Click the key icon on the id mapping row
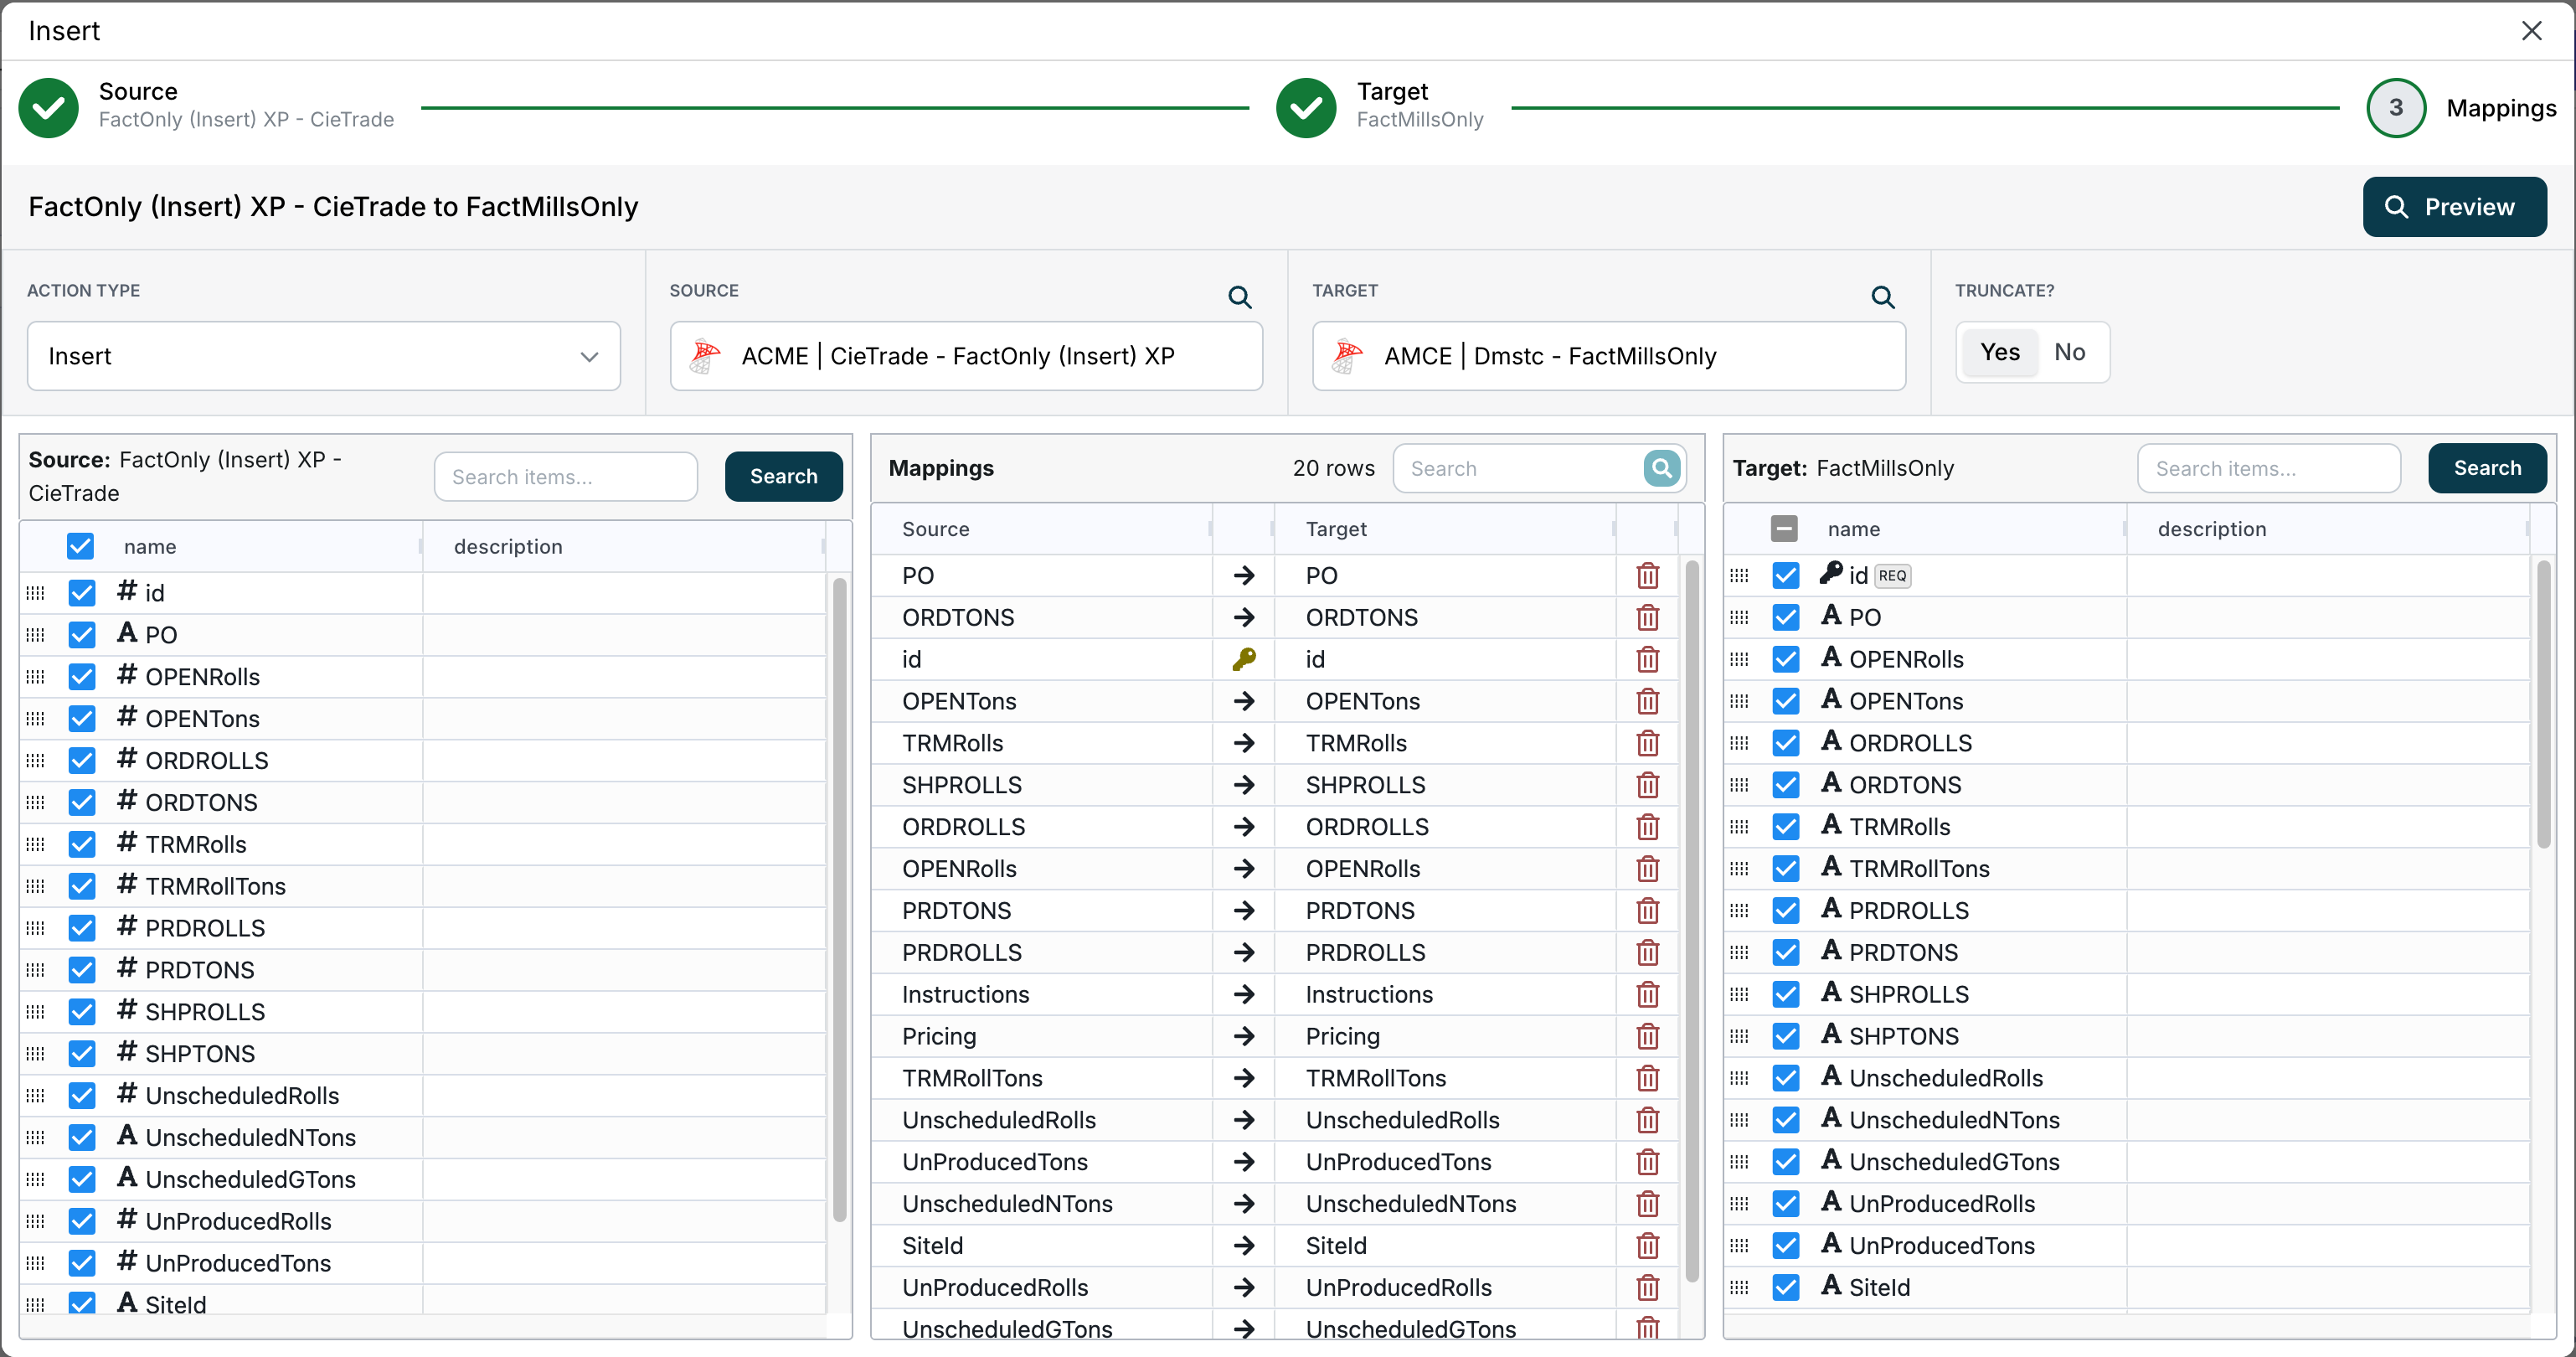Image resolution: width=2576 pixels, height=1357 pixels. (x=1243, y=659)
